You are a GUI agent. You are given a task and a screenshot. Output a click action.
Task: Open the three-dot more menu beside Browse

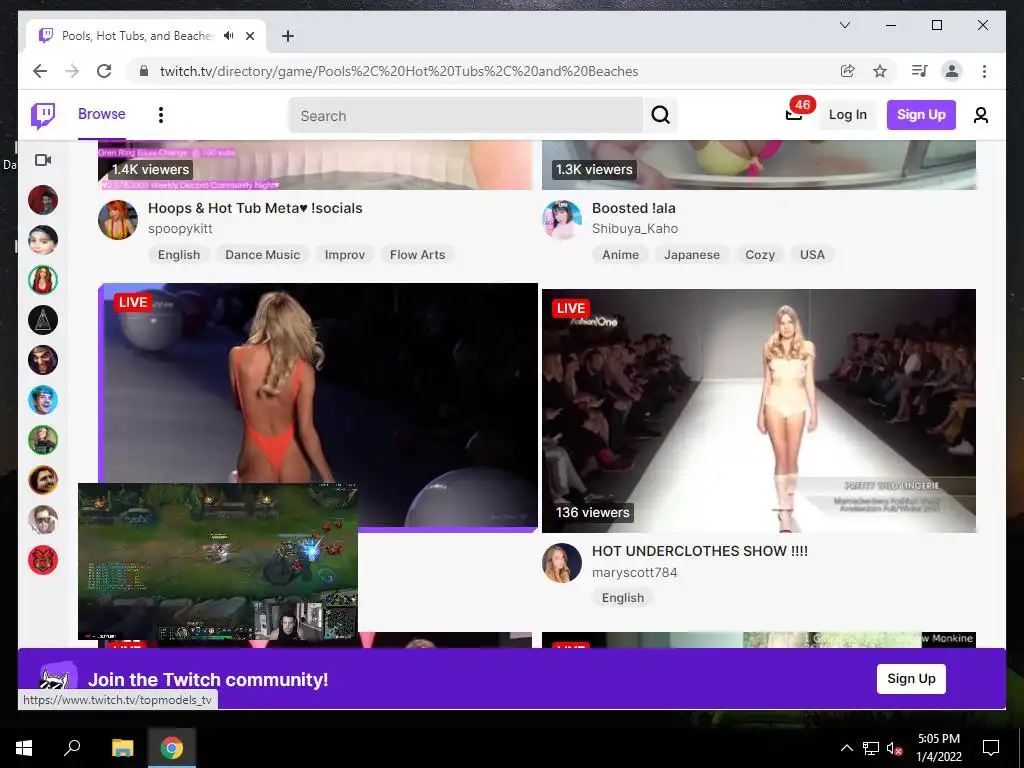point(161,116)
